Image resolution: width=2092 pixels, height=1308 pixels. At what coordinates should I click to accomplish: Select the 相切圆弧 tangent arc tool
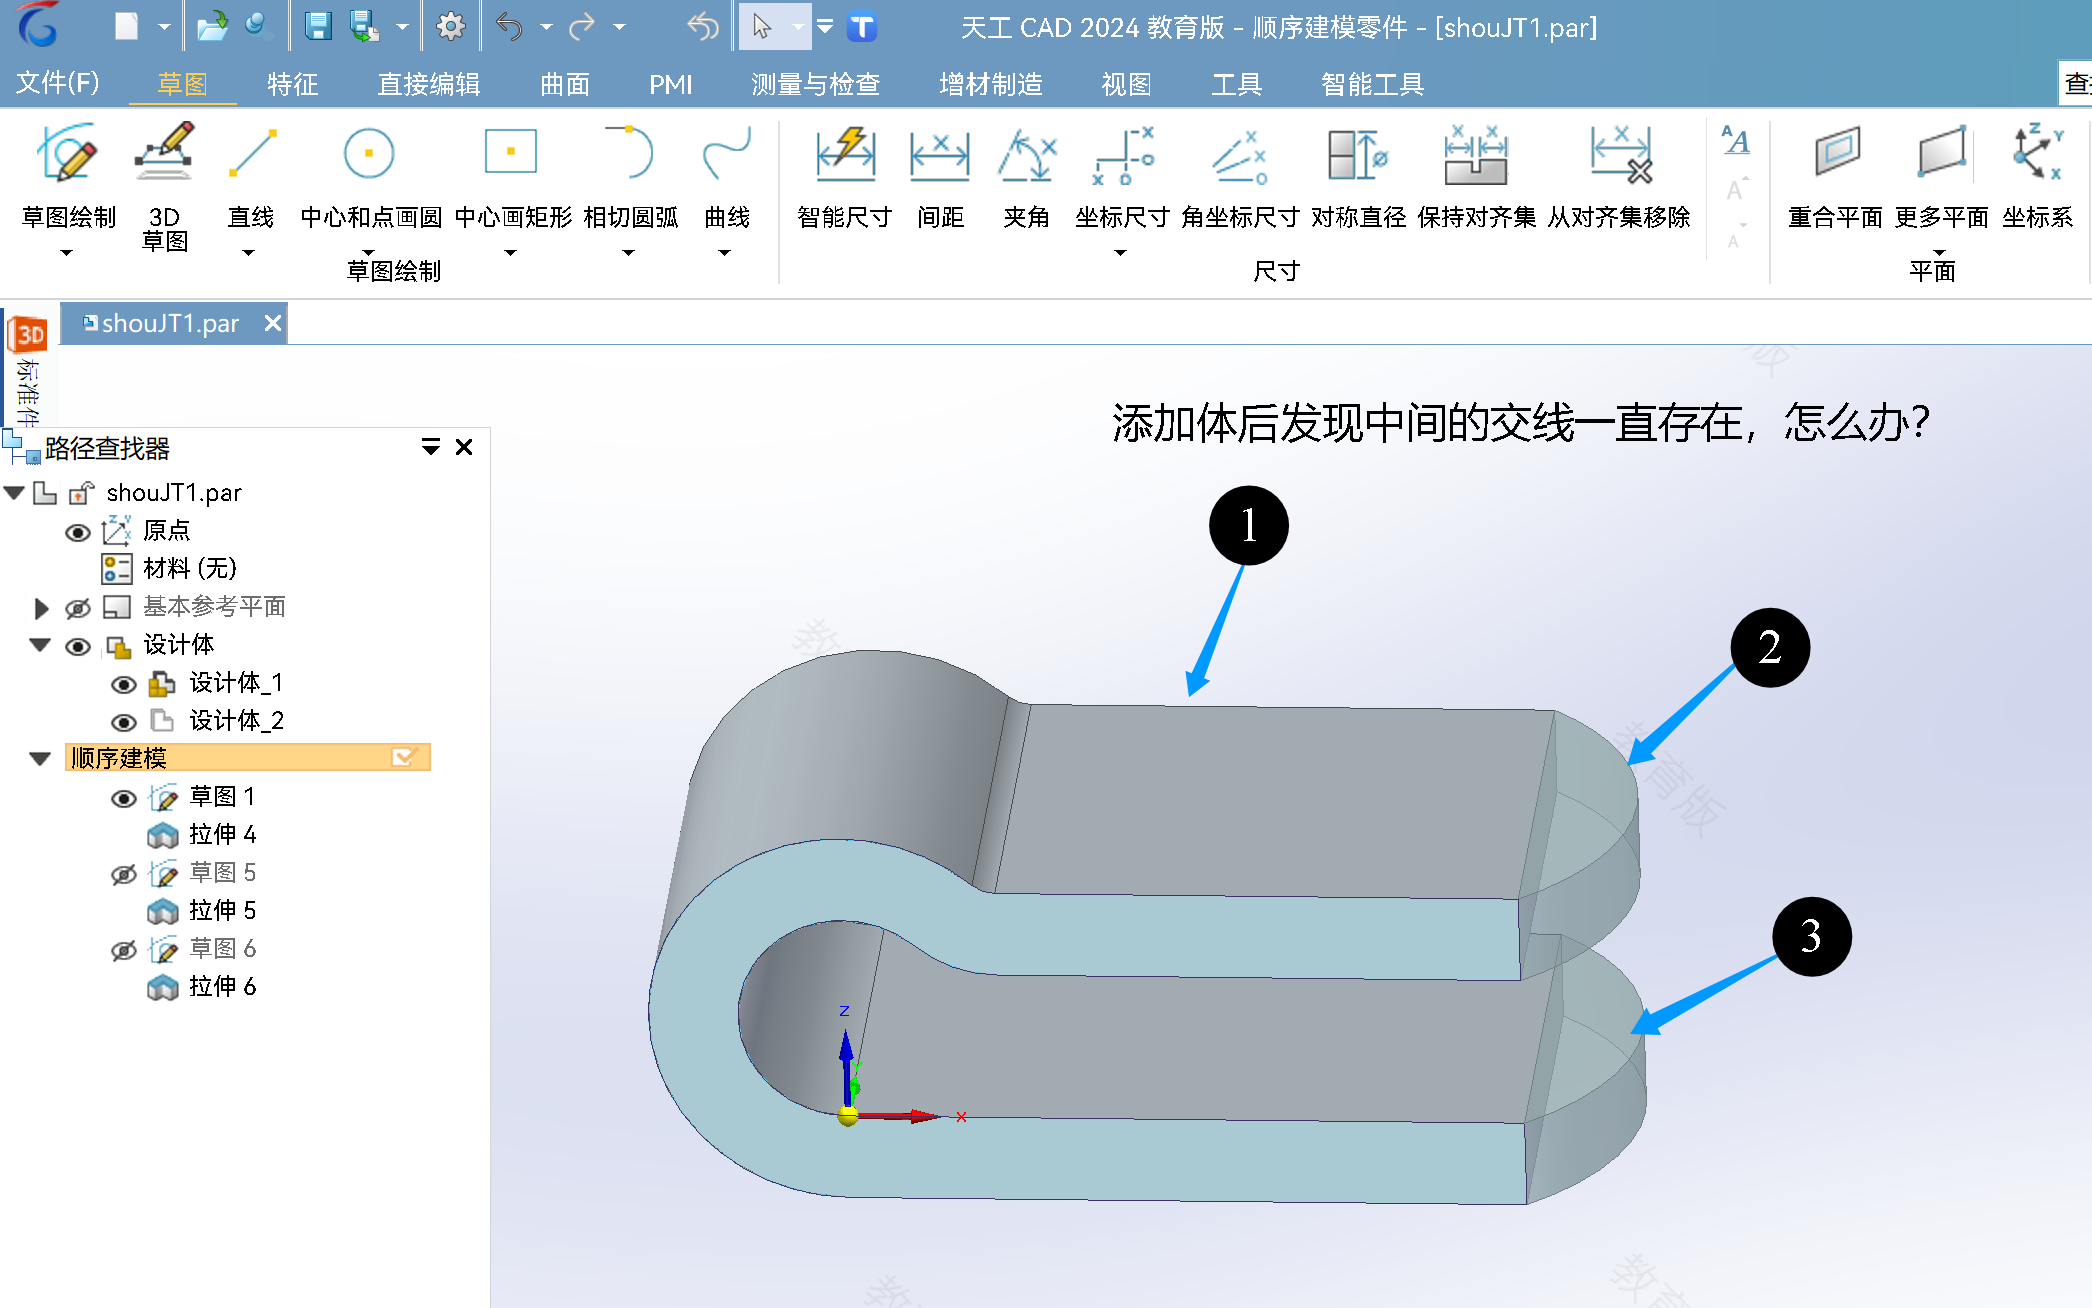630,175
